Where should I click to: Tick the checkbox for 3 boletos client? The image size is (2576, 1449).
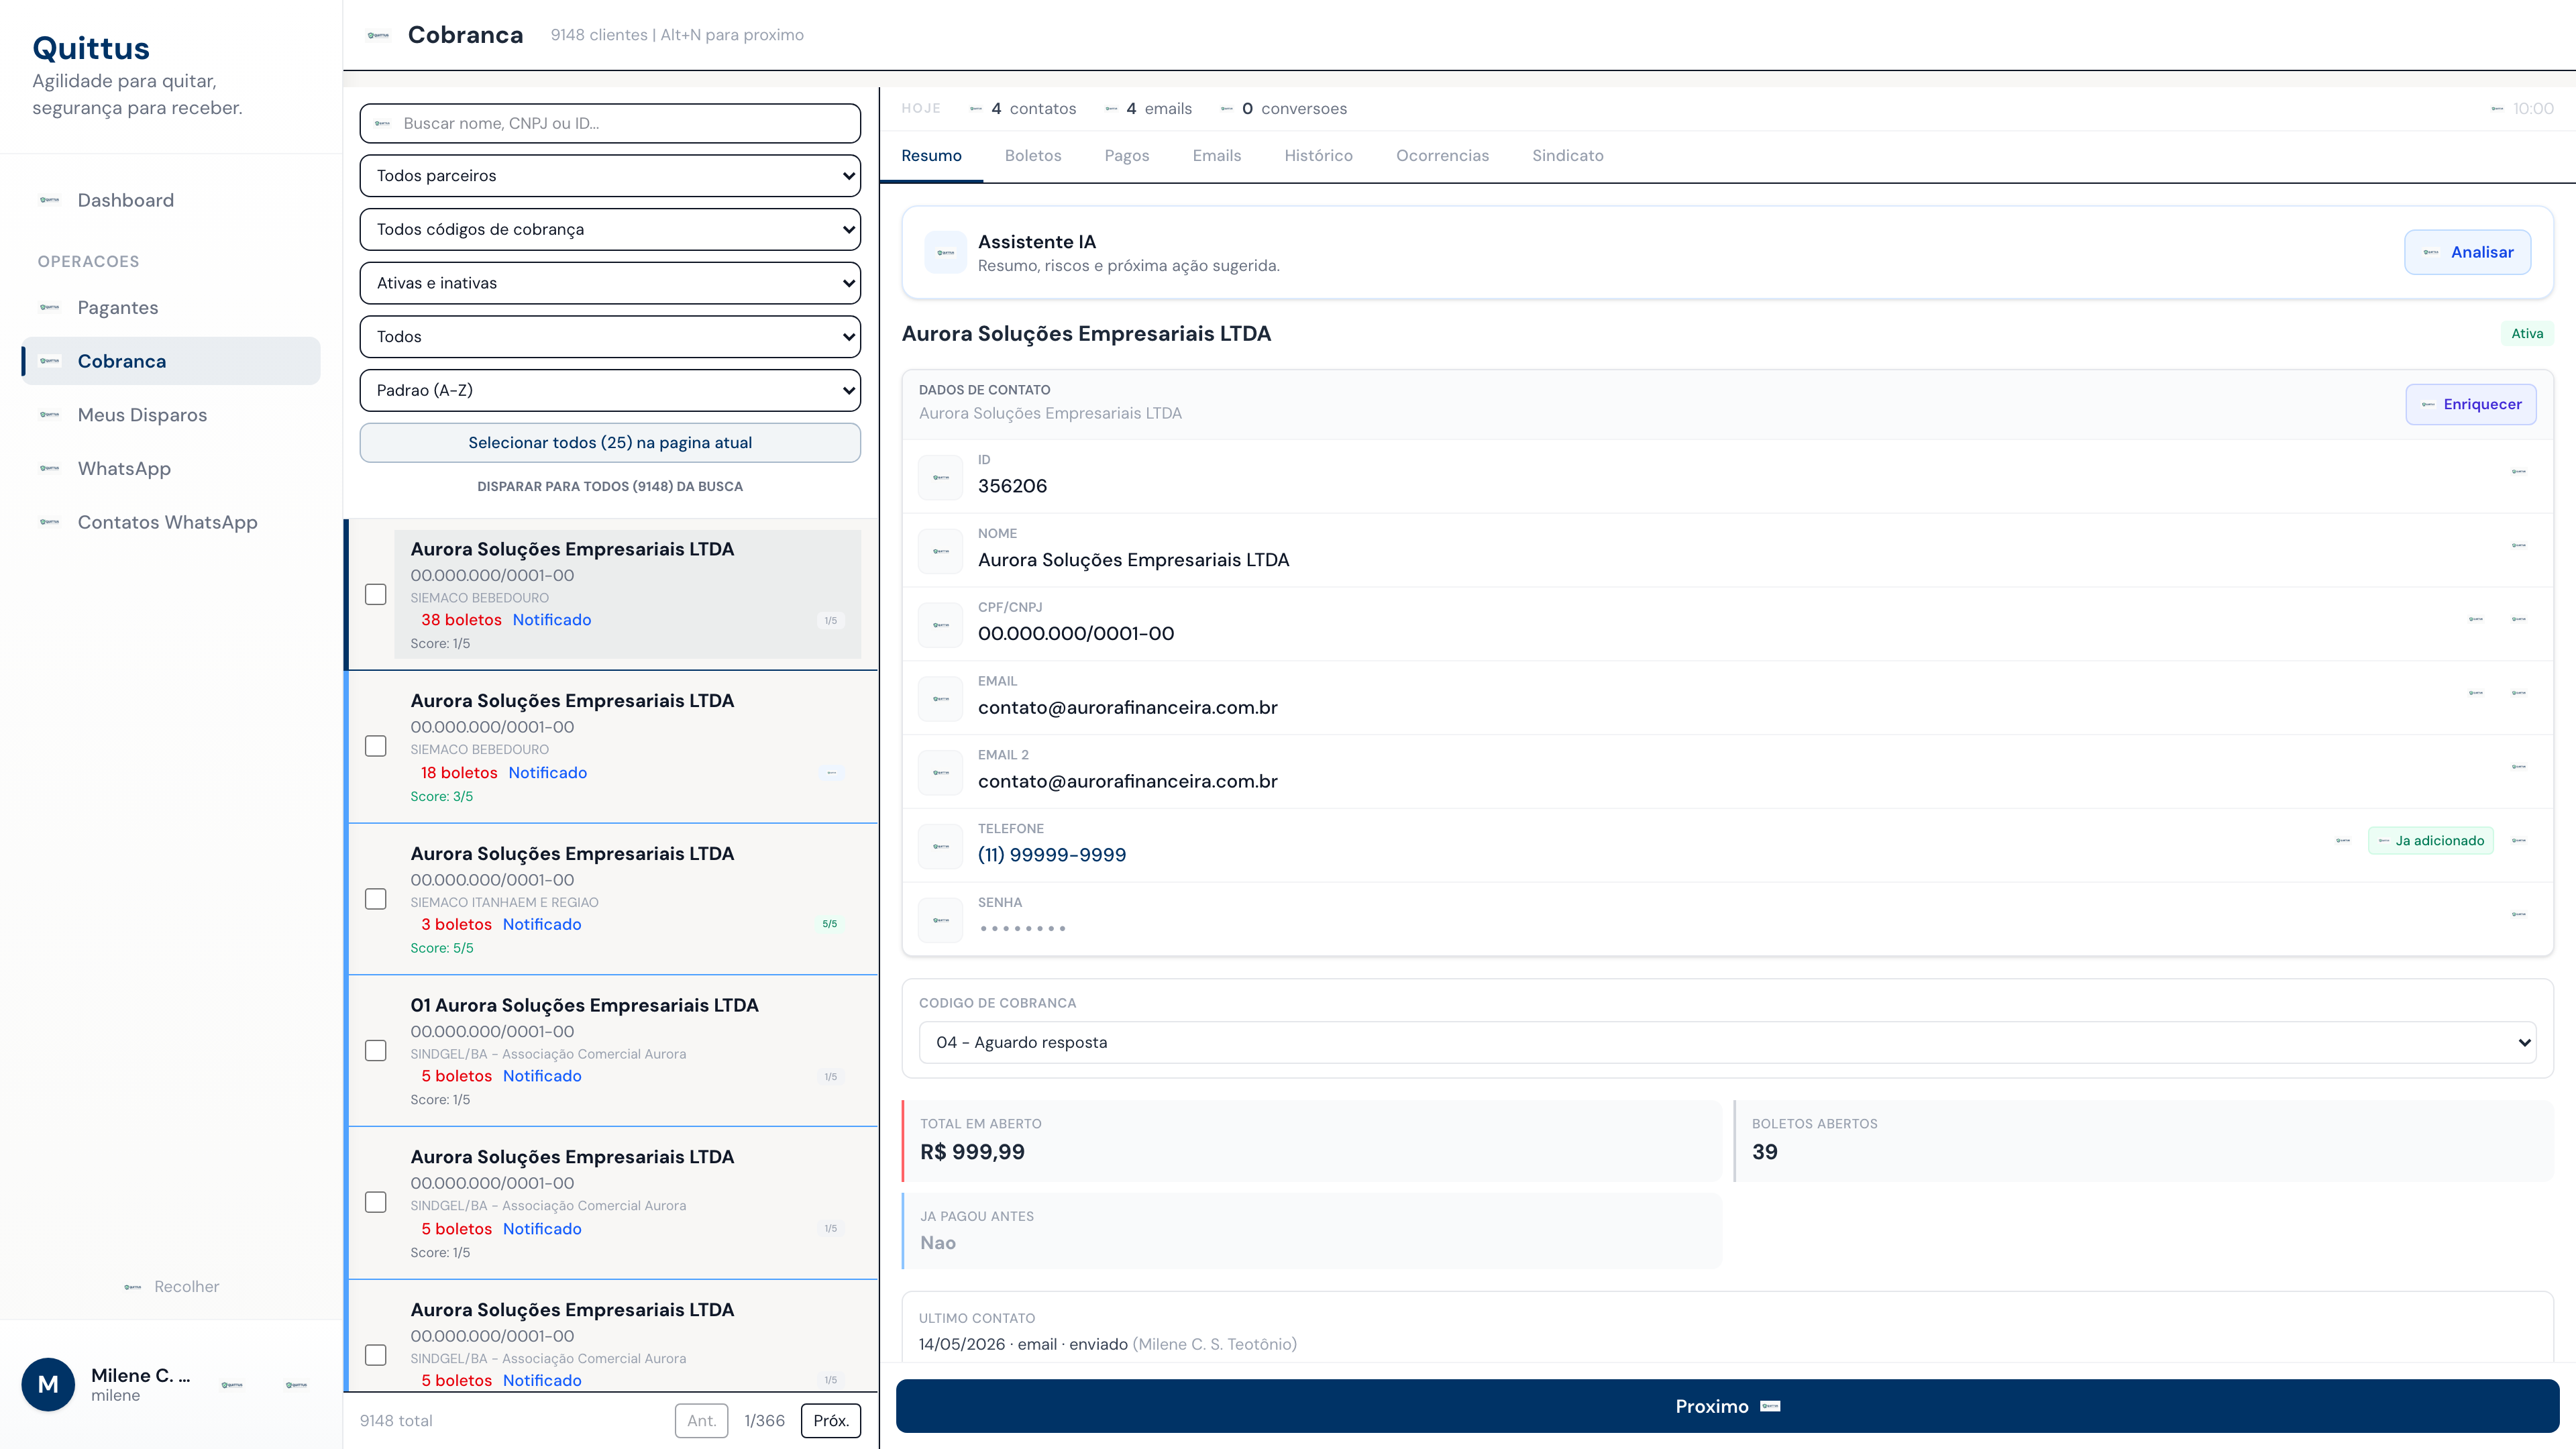click(376, 899)
